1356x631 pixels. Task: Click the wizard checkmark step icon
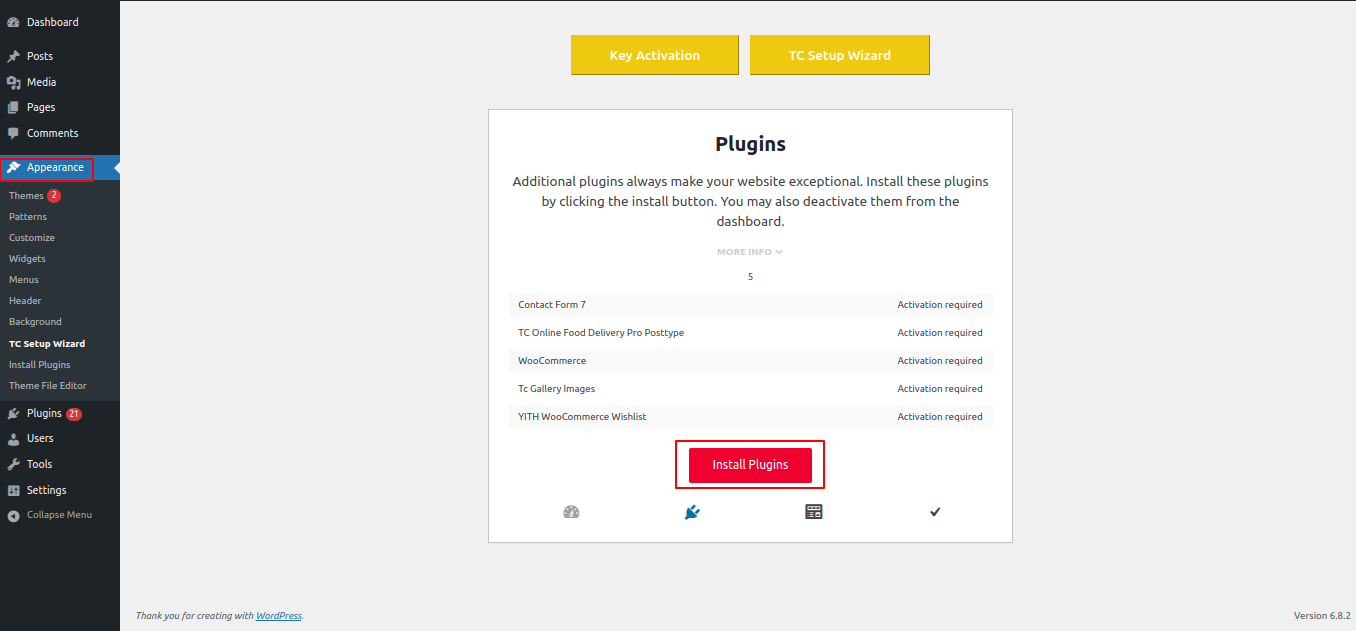[x=935, y=512]
